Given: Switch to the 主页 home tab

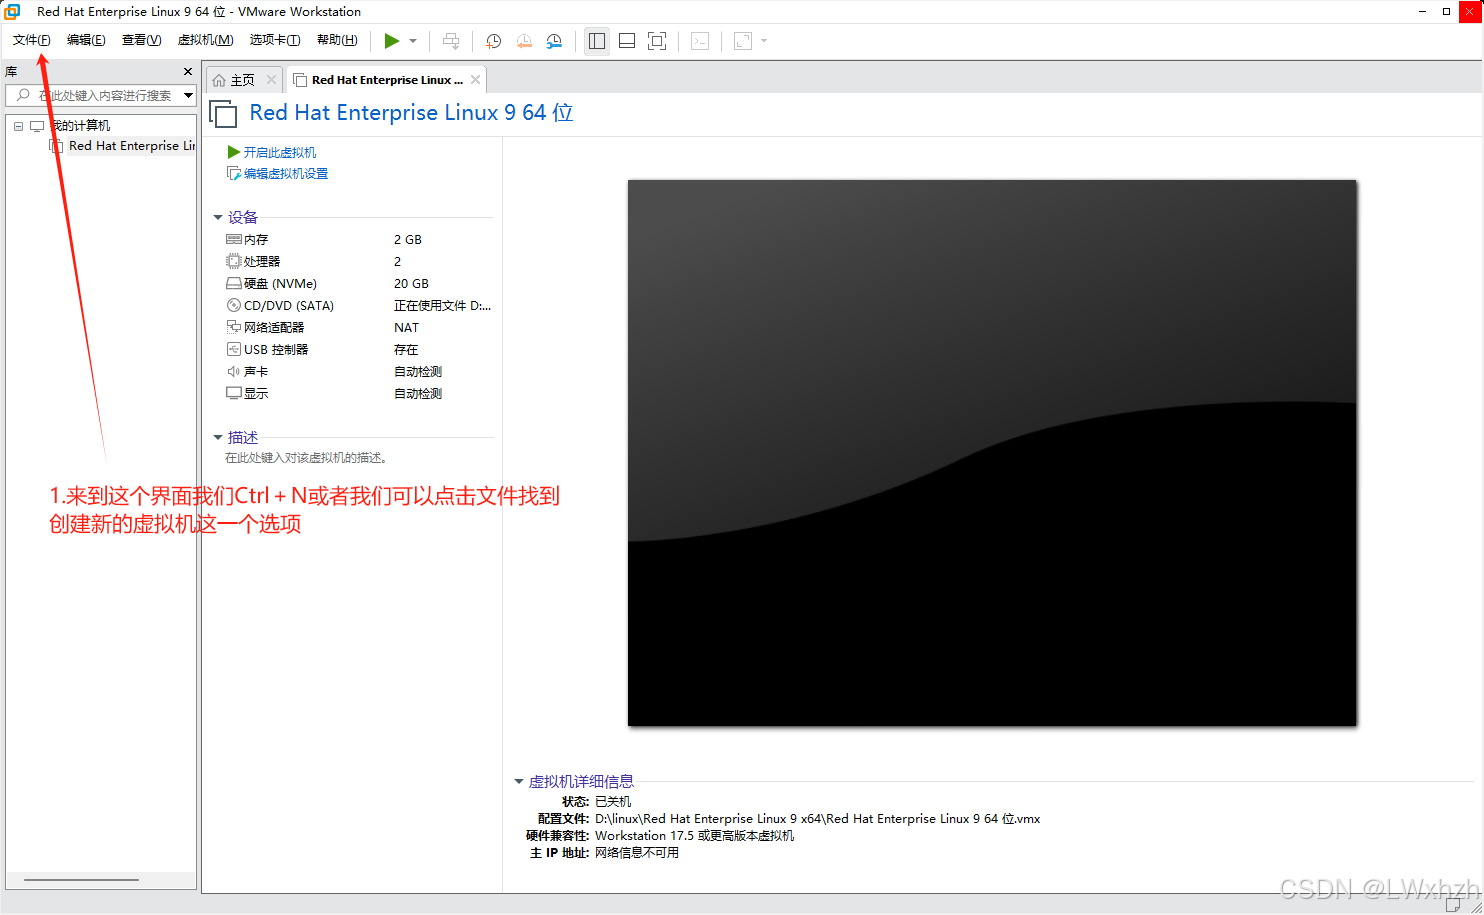Looking at the screenshot, I should tap(243, 80).
